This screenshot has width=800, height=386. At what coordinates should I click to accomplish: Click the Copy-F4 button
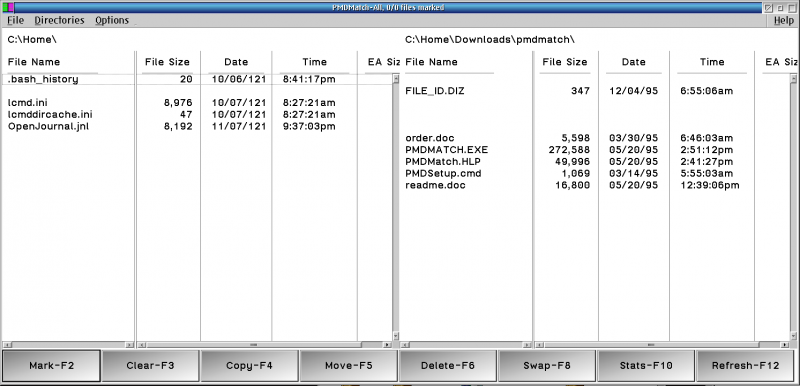tap(249, 366)
